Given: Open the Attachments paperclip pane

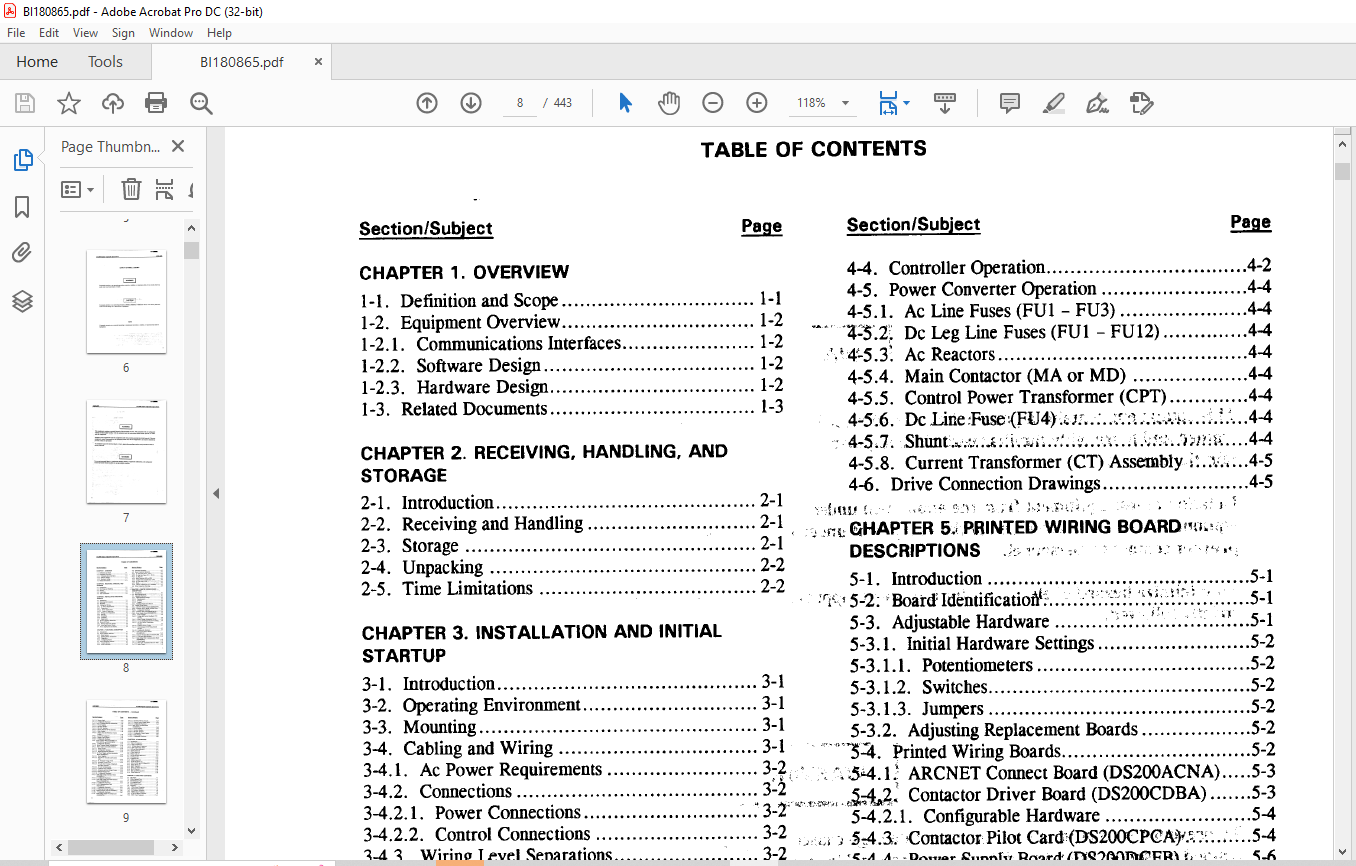Looking at the screenshot, I should (22, 253).
